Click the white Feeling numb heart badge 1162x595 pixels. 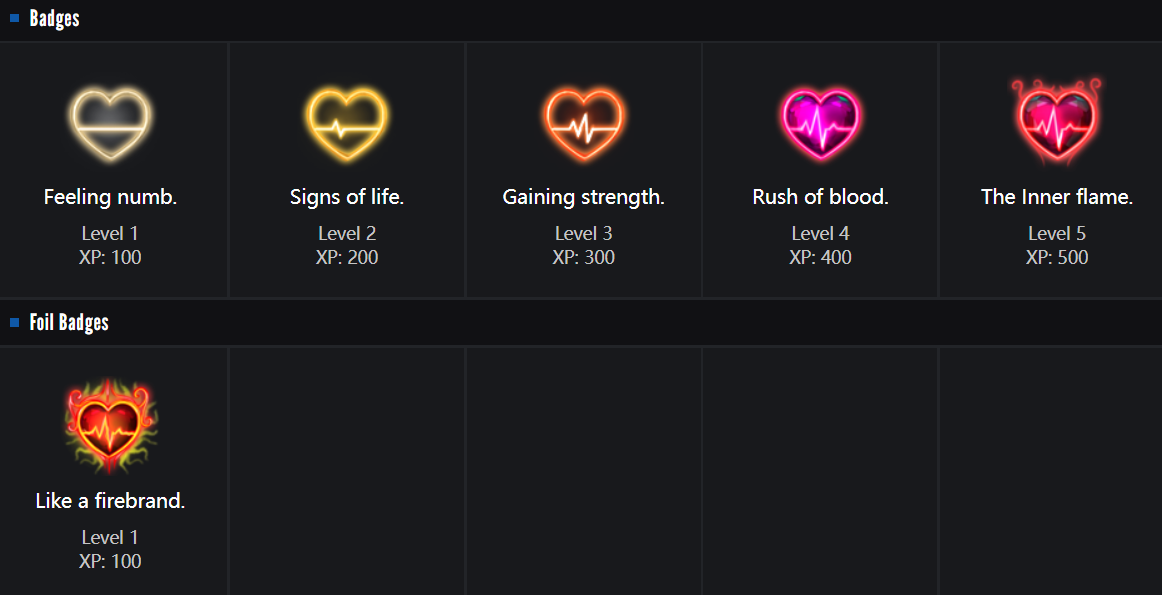click(110, 124)
